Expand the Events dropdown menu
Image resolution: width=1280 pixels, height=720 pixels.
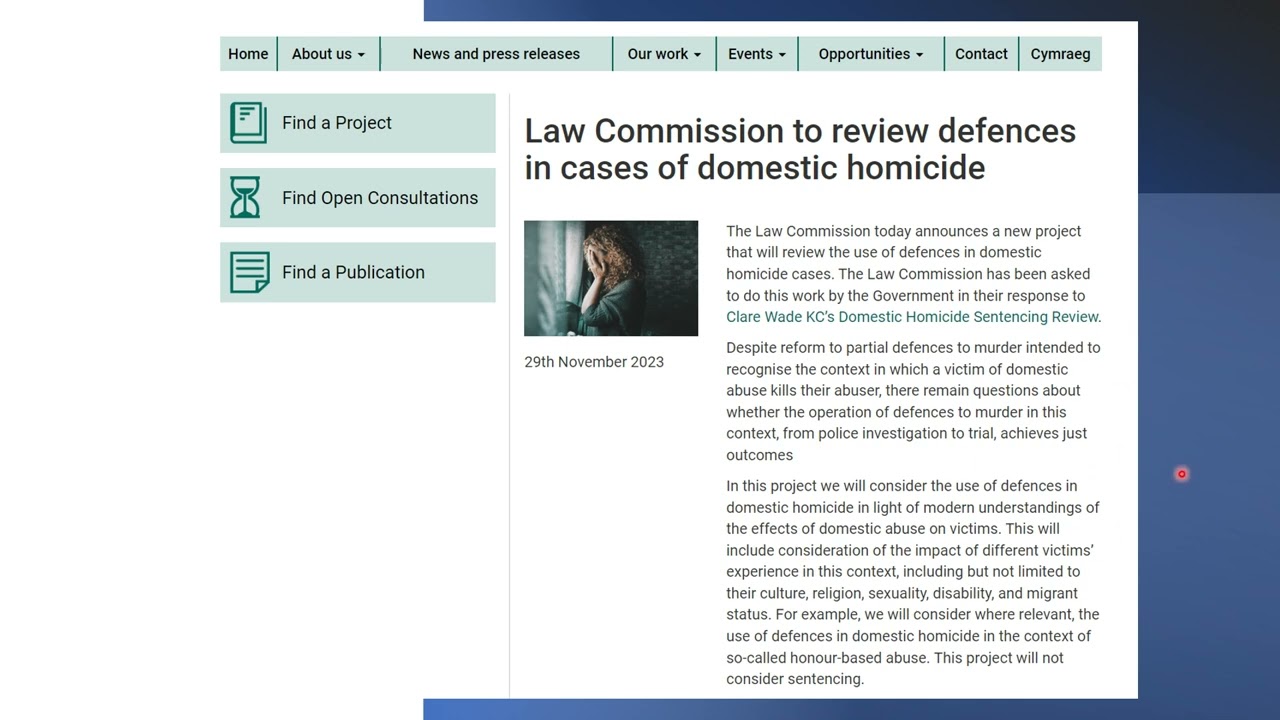point(757,54)
